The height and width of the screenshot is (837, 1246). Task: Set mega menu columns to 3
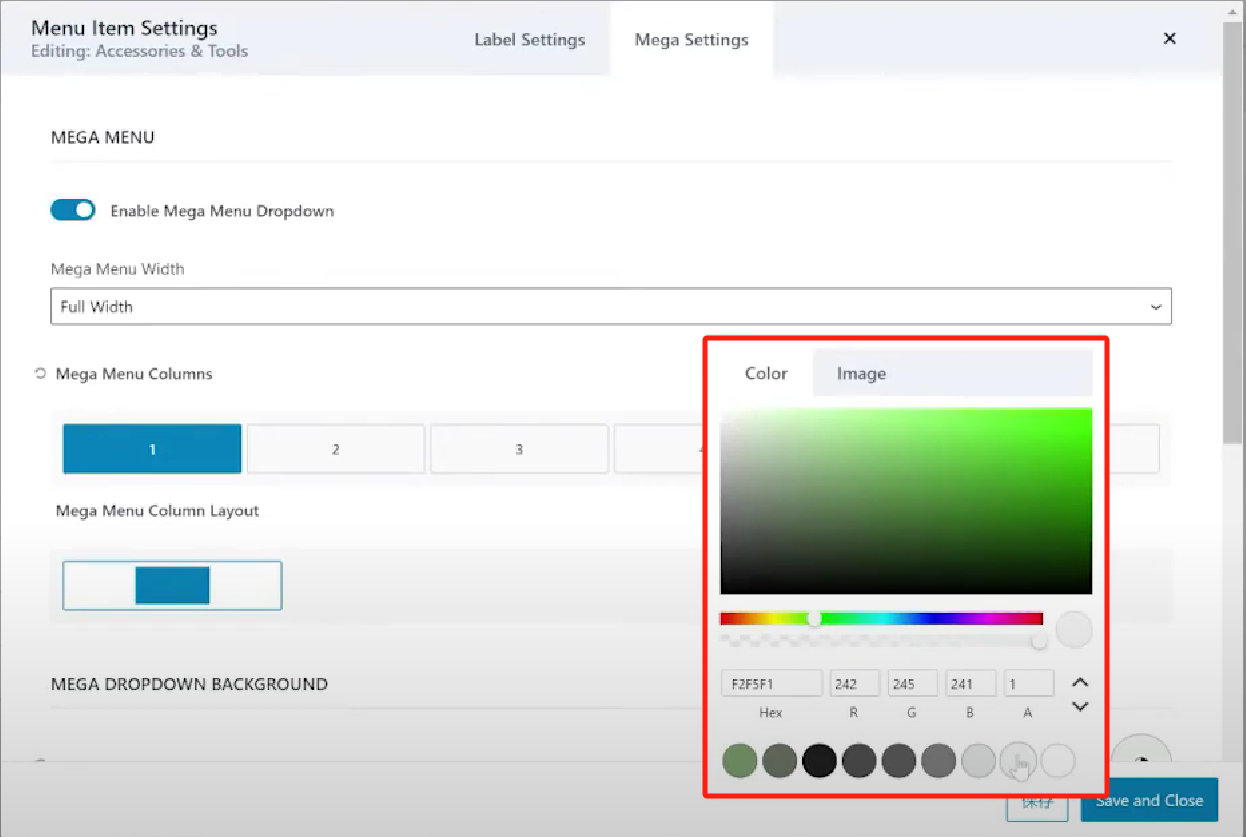click(x=518, y=449)
